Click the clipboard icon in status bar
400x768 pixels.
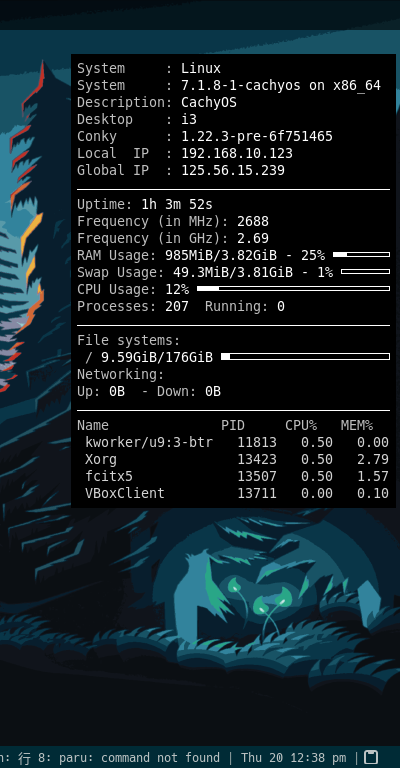[372, 757]
